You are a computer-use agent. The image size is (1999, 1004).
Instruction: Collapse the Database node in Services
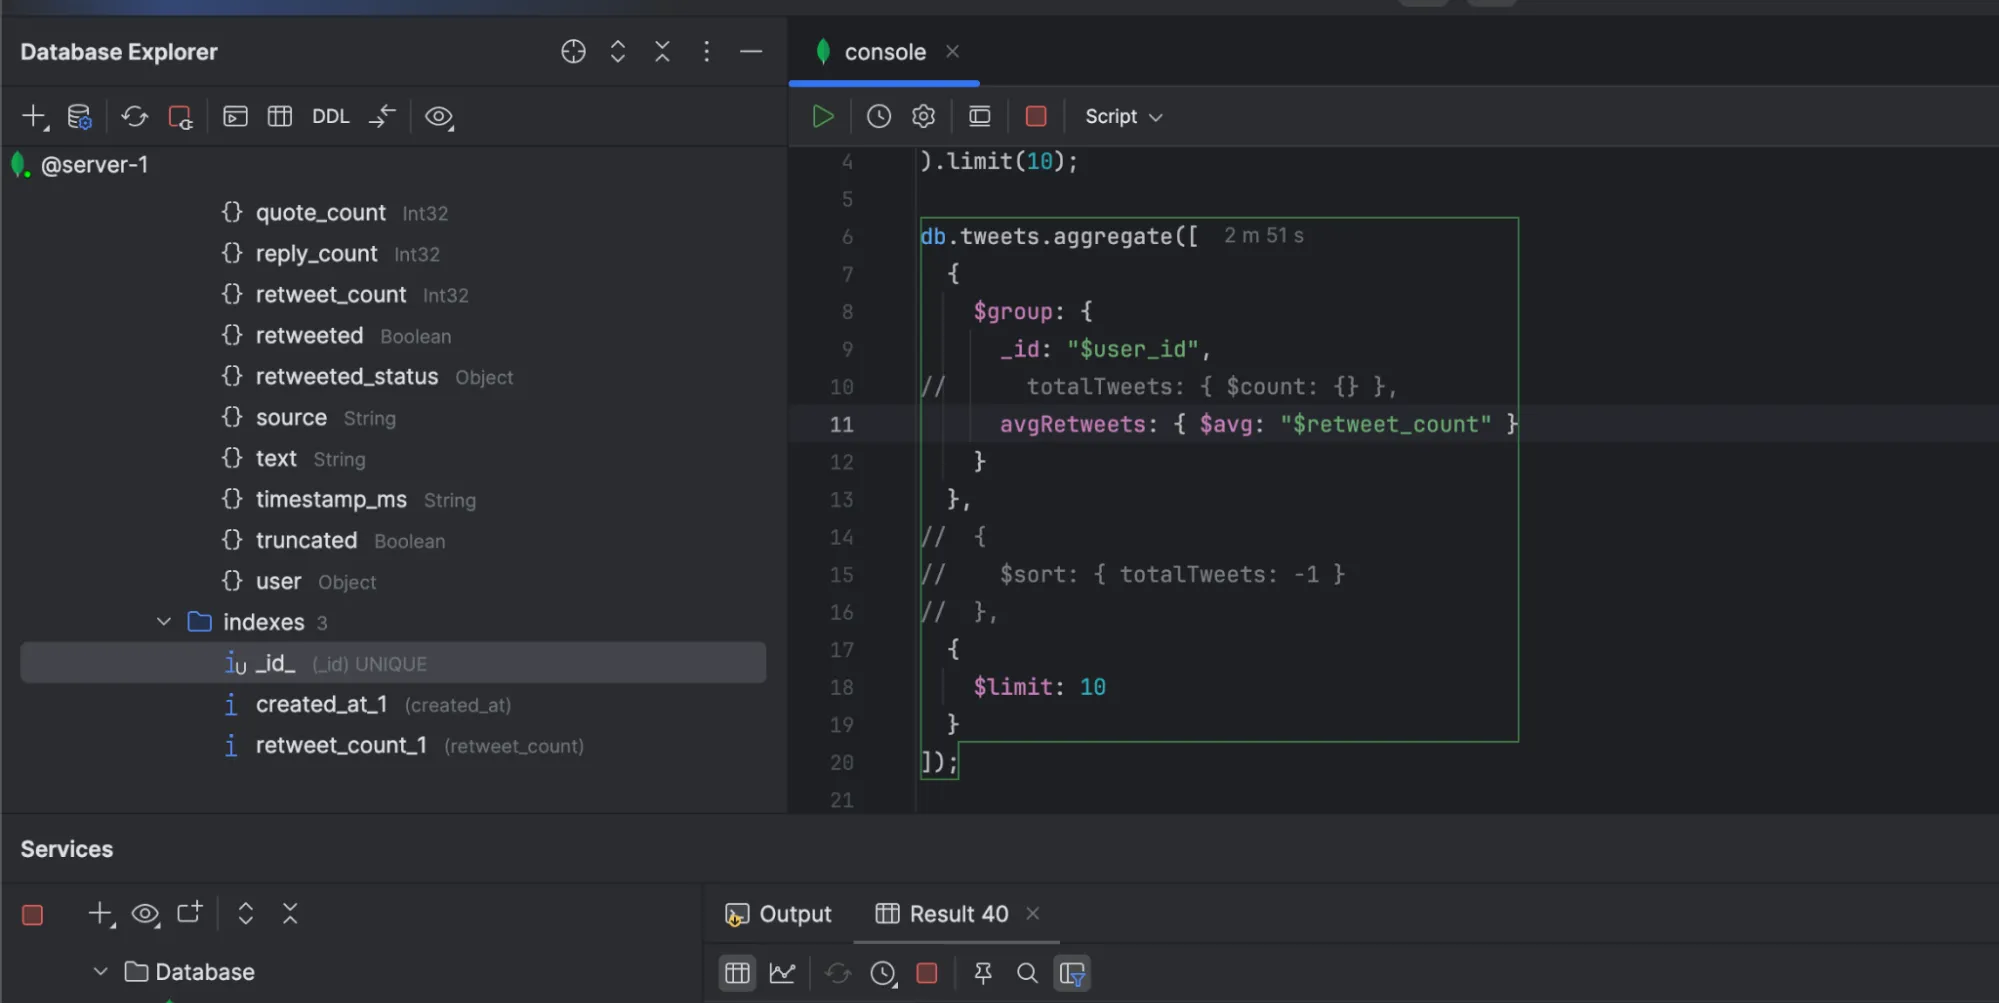100,972
